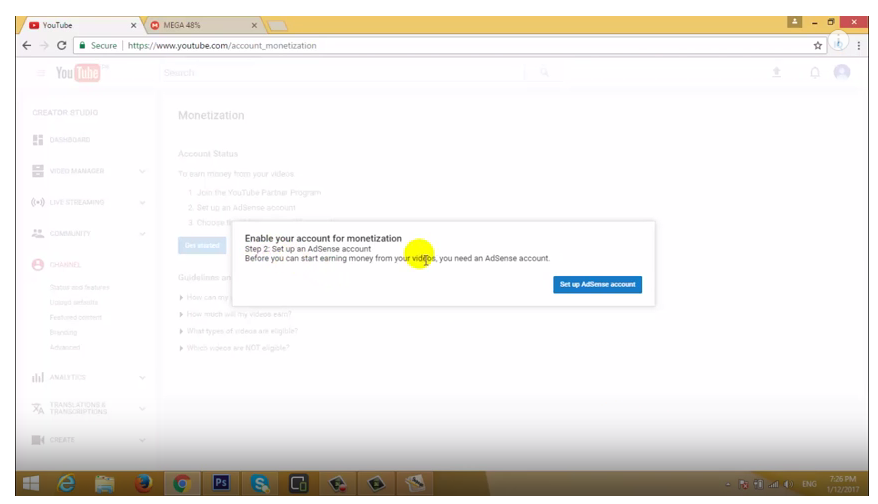Viewport: 878px width, 504px height.
Task: Click ENG language indicator
Action: pos(809,484)
